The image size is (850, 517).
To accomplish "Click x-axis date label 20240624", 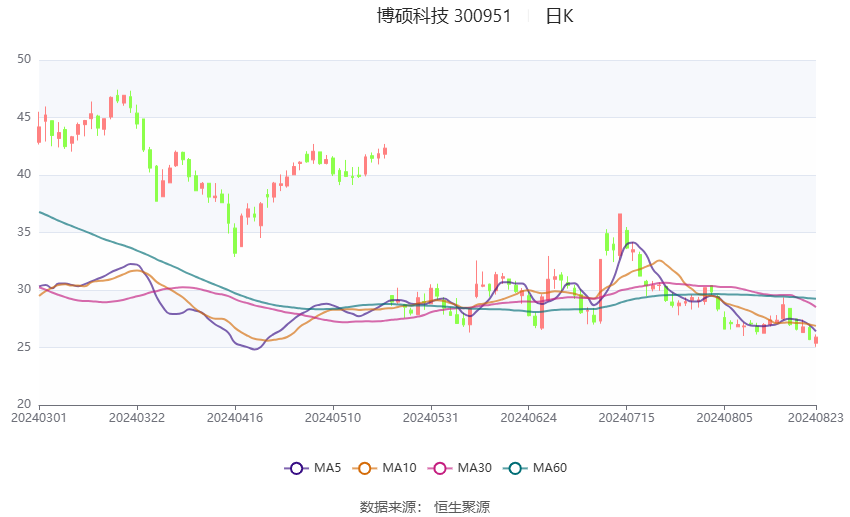I will coord(529,418).
